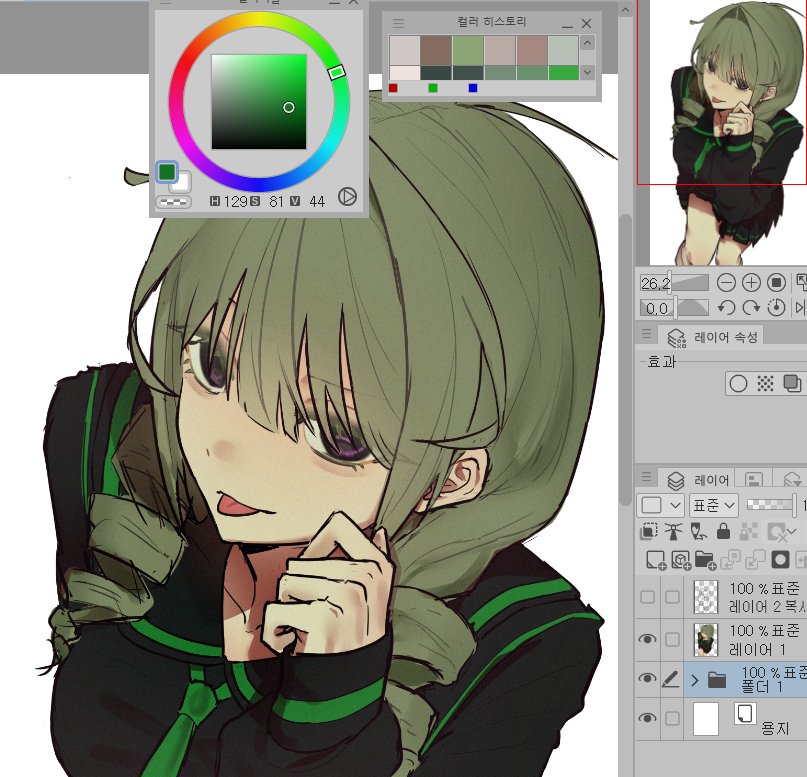
Task: Pick the bright green swatch in color history
Action: tap(563, 73)
